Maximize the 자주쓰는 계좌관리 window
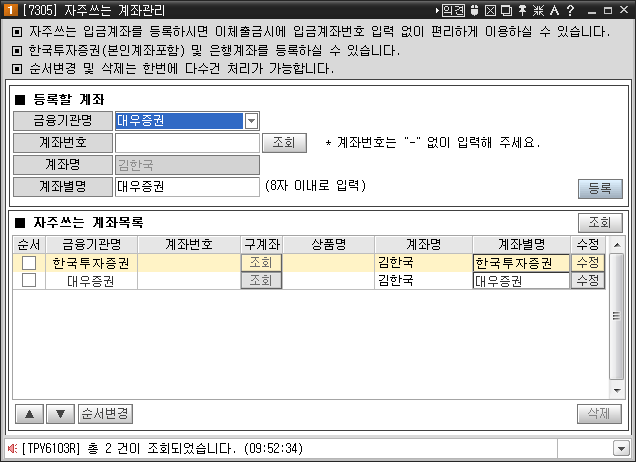The height and width of the screenshot is (462, 636). (x=608, y=11)
